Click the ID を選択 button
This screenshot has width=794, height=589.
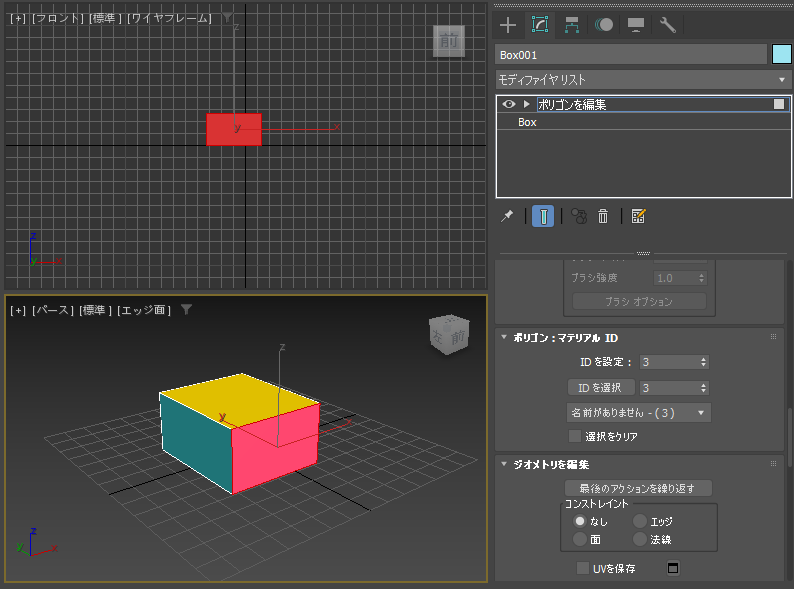point(601,387)
